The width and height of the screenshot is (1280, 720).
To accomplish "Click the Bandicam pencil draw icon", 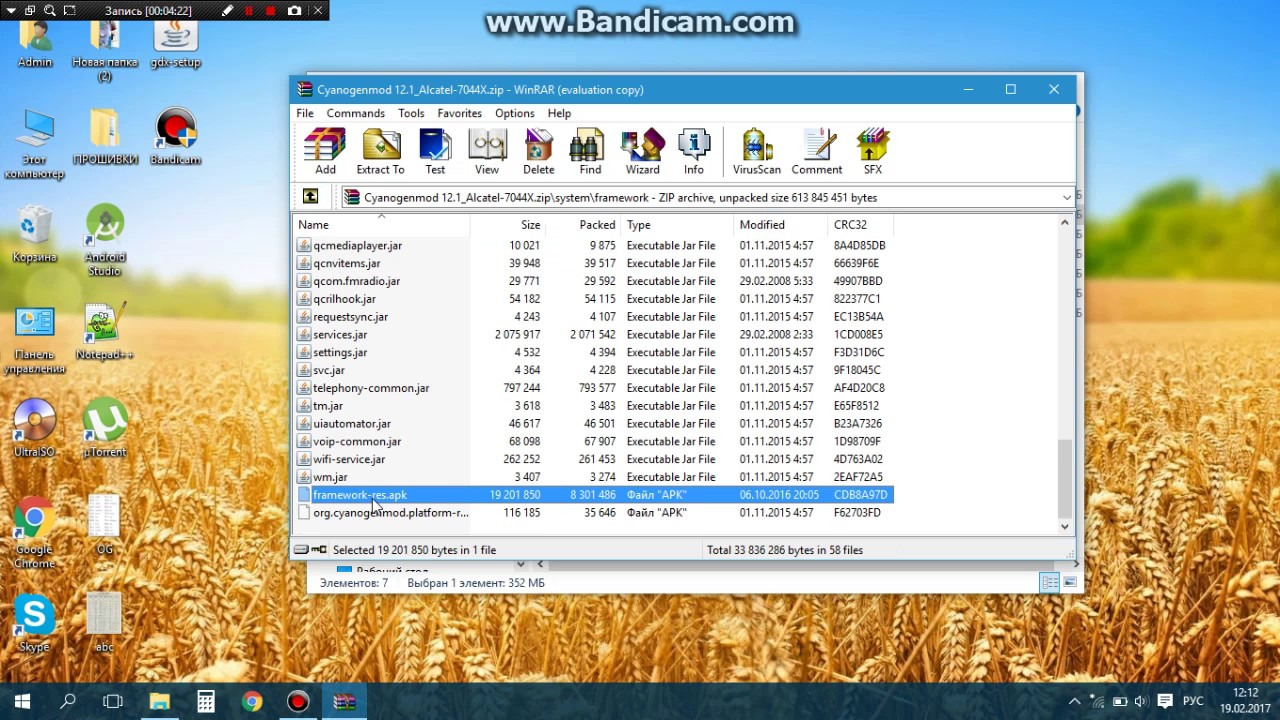I will (x=227, y=11).
